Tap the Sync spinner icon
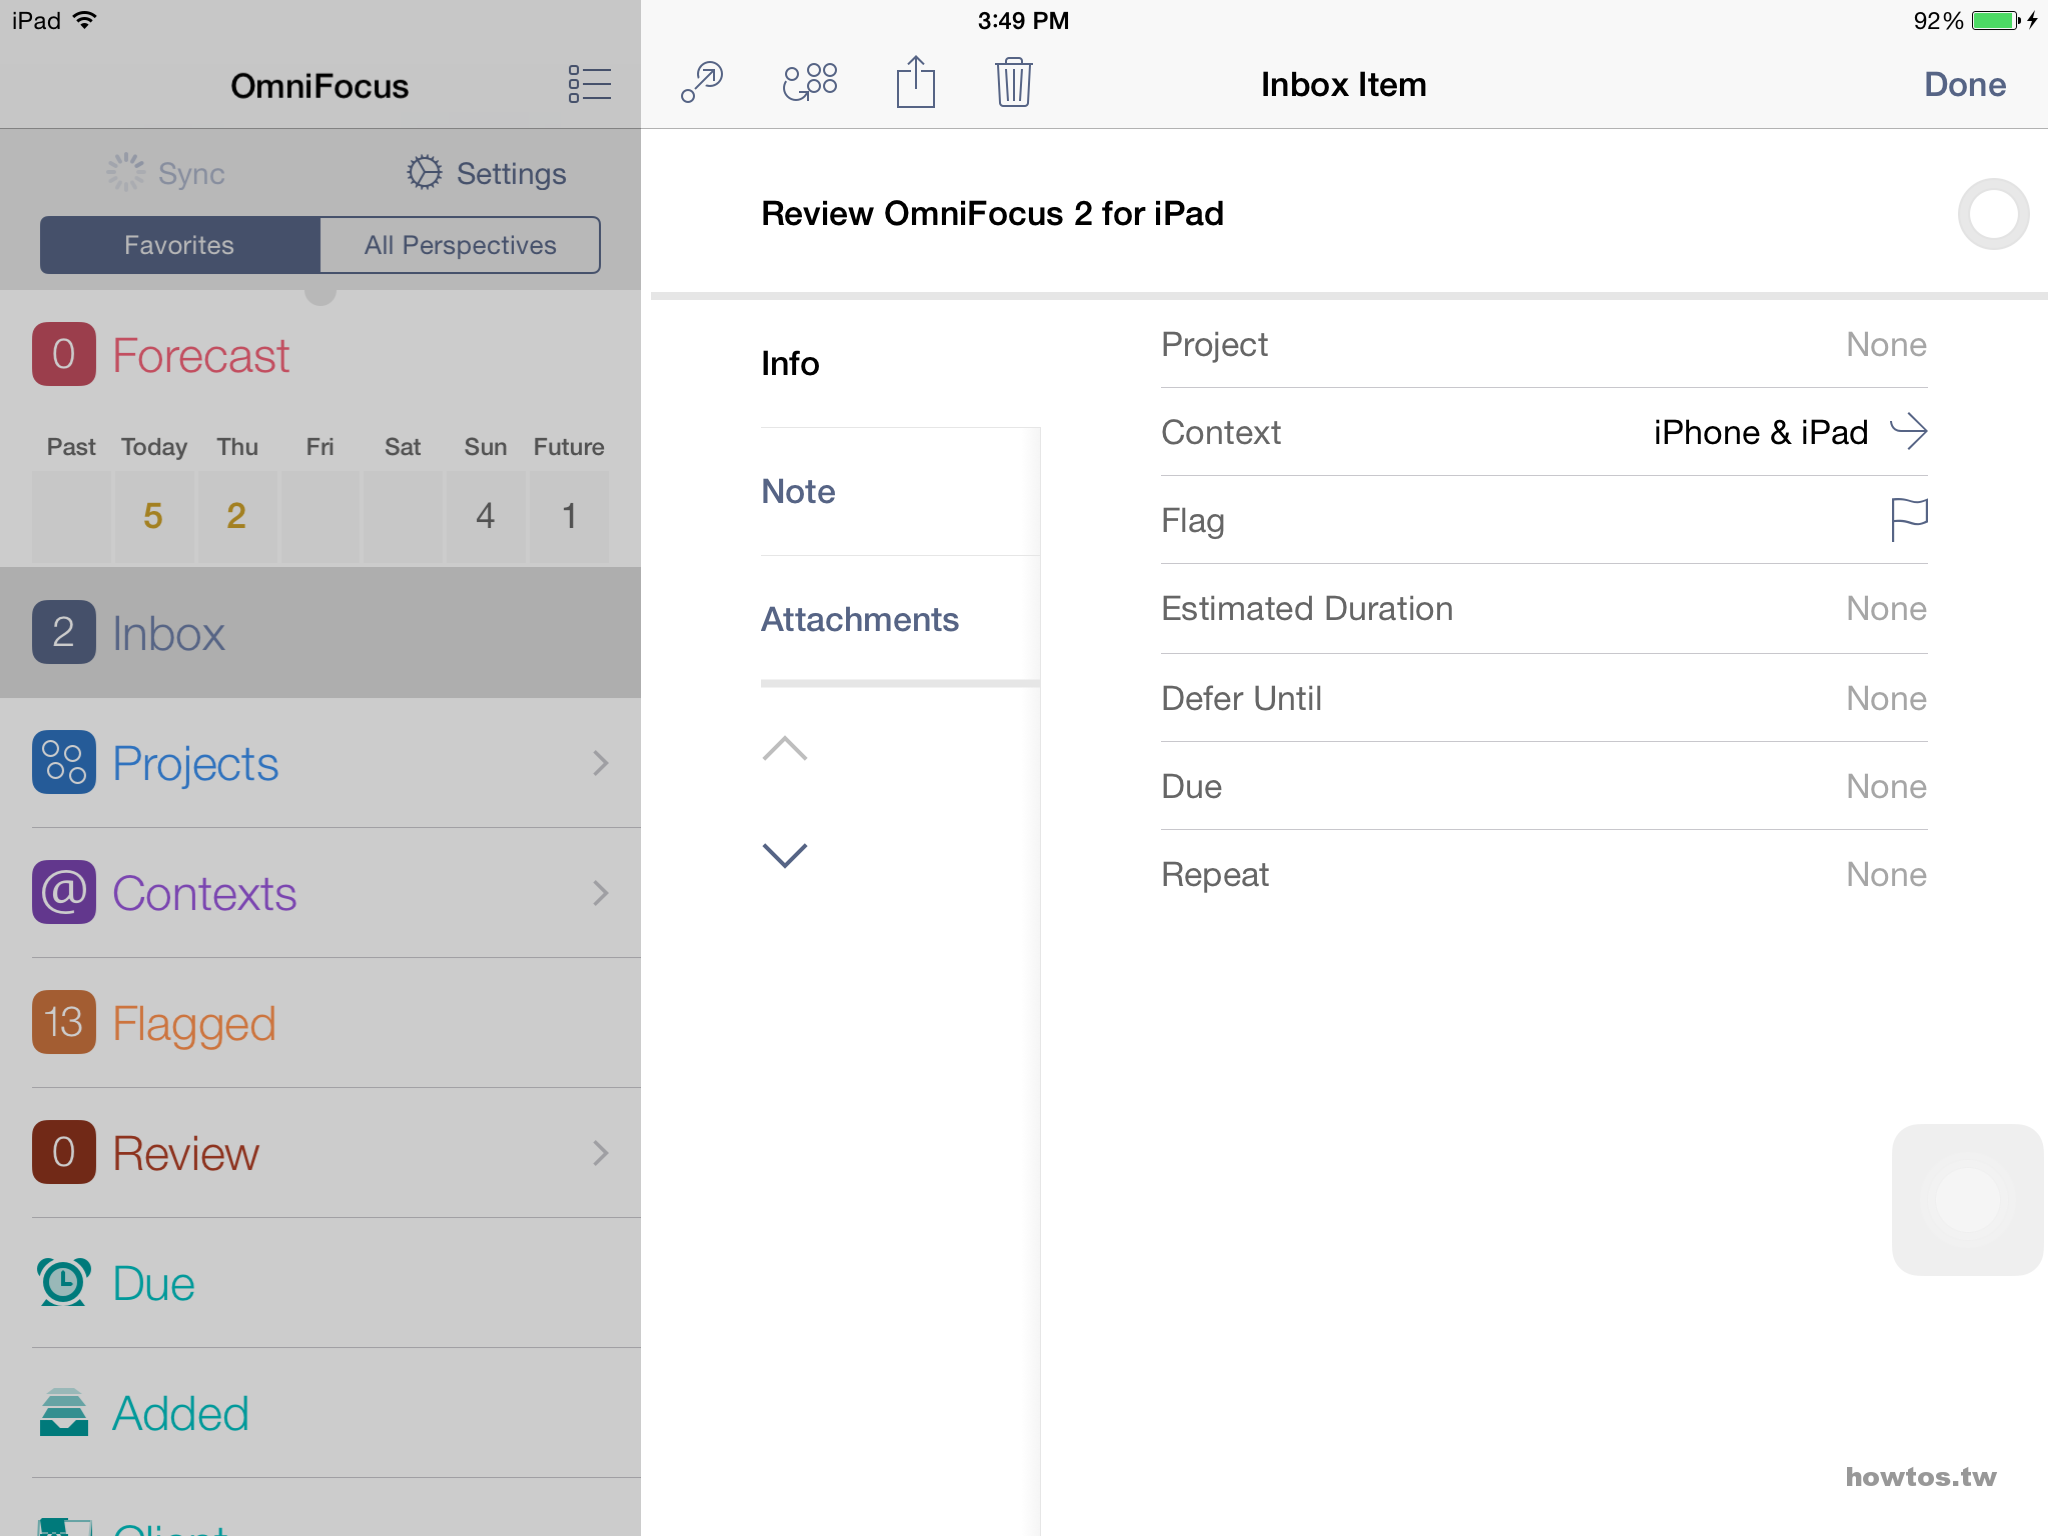The width and height of the screenshot is (2048, 1536). pos(126,173)
